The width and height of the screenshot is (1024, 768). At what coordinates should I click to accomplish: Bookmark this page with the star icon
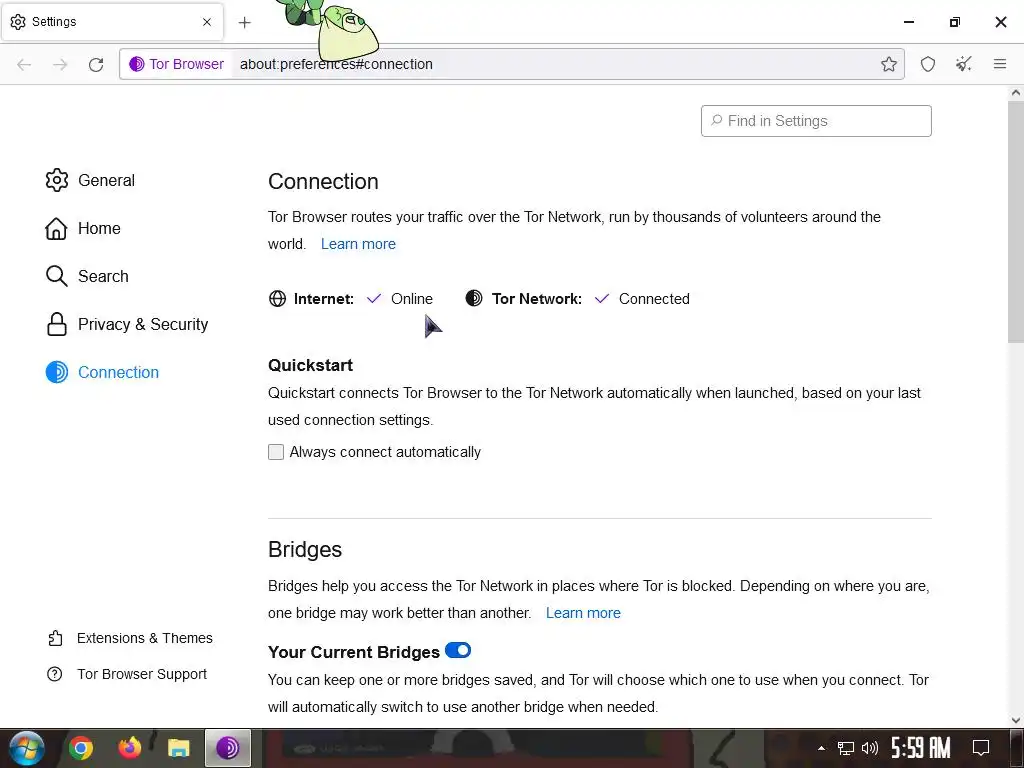click(888, 64)
